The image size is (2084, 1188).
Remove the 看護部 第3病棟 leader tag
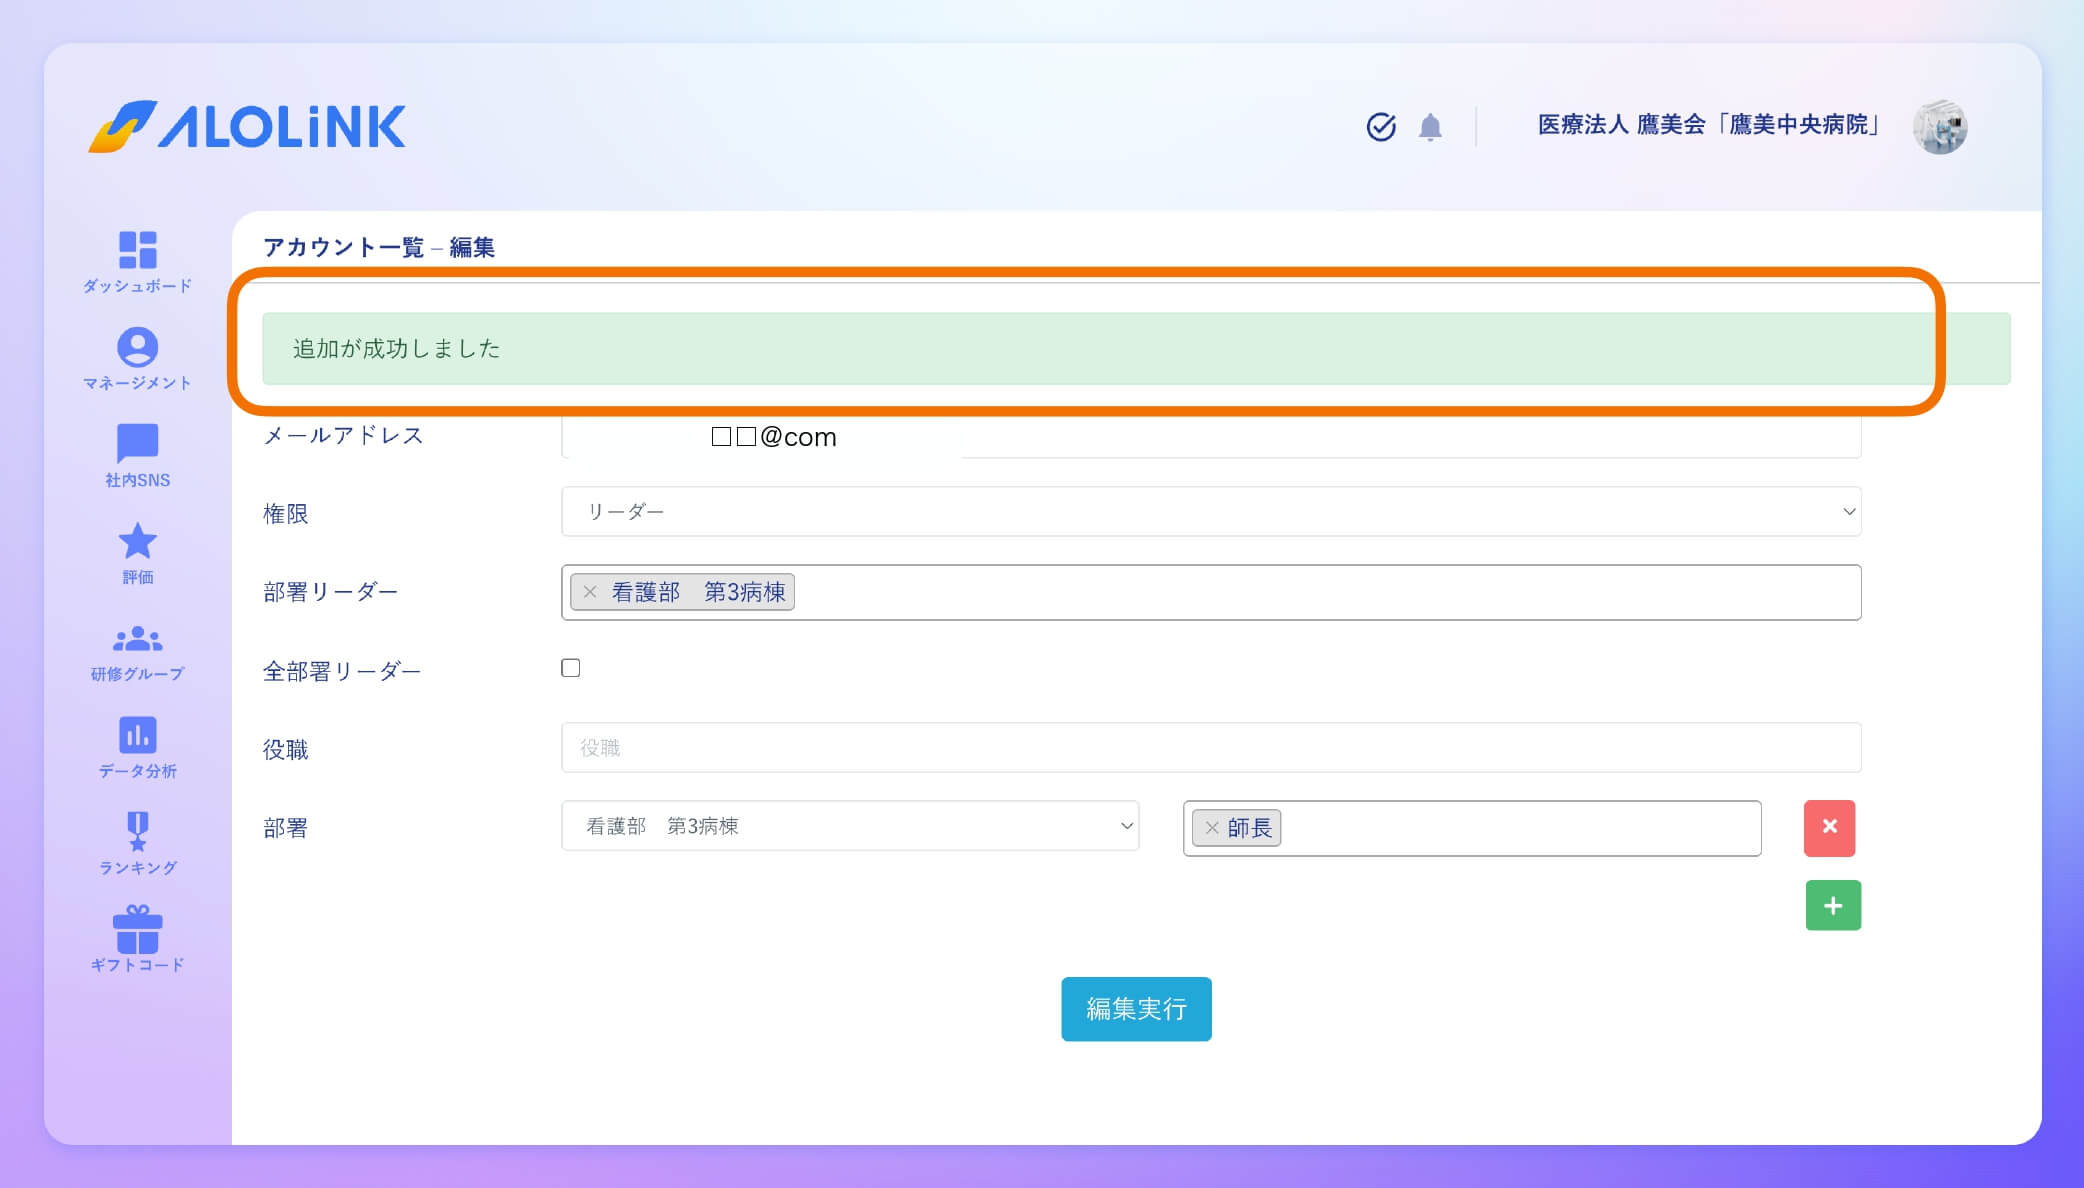coord(590,592)
